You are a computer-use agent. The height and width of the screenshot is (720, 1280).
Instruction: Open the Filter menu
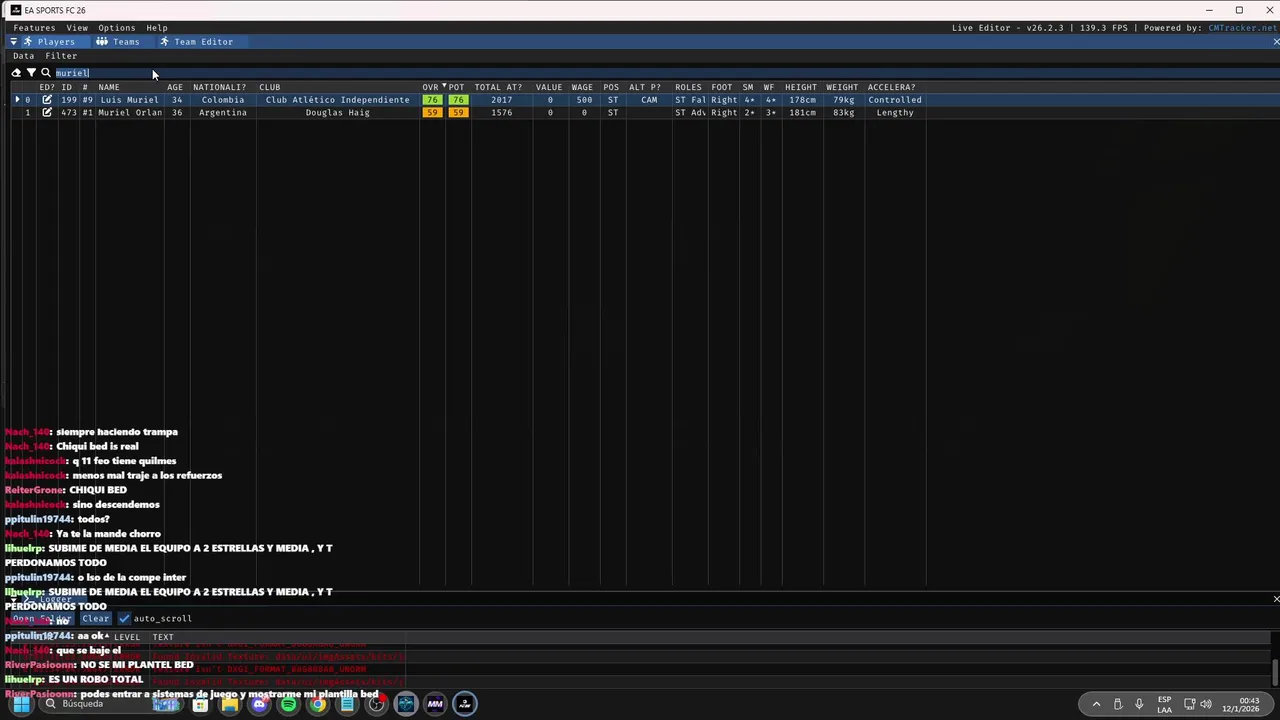[61, 56]
